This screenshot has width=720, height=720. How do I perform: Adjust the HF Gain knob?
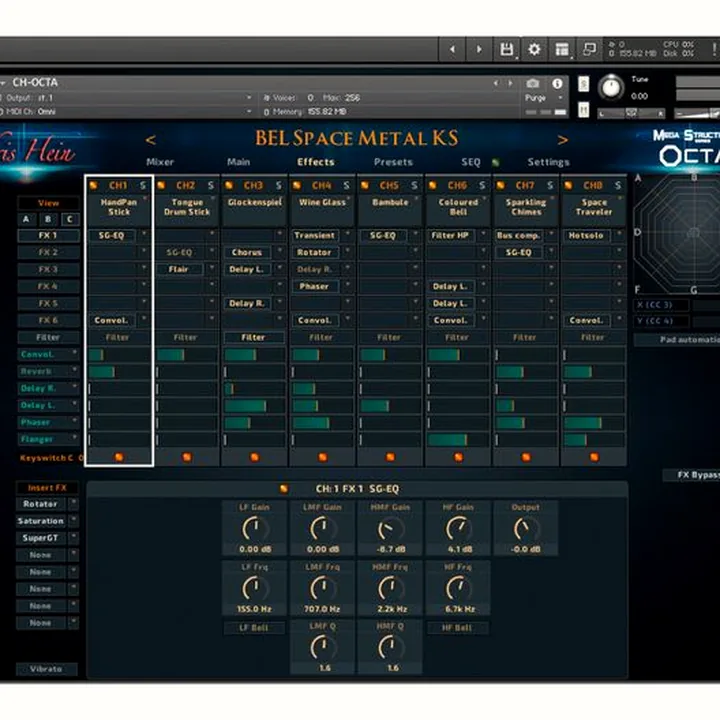point(458,529)
